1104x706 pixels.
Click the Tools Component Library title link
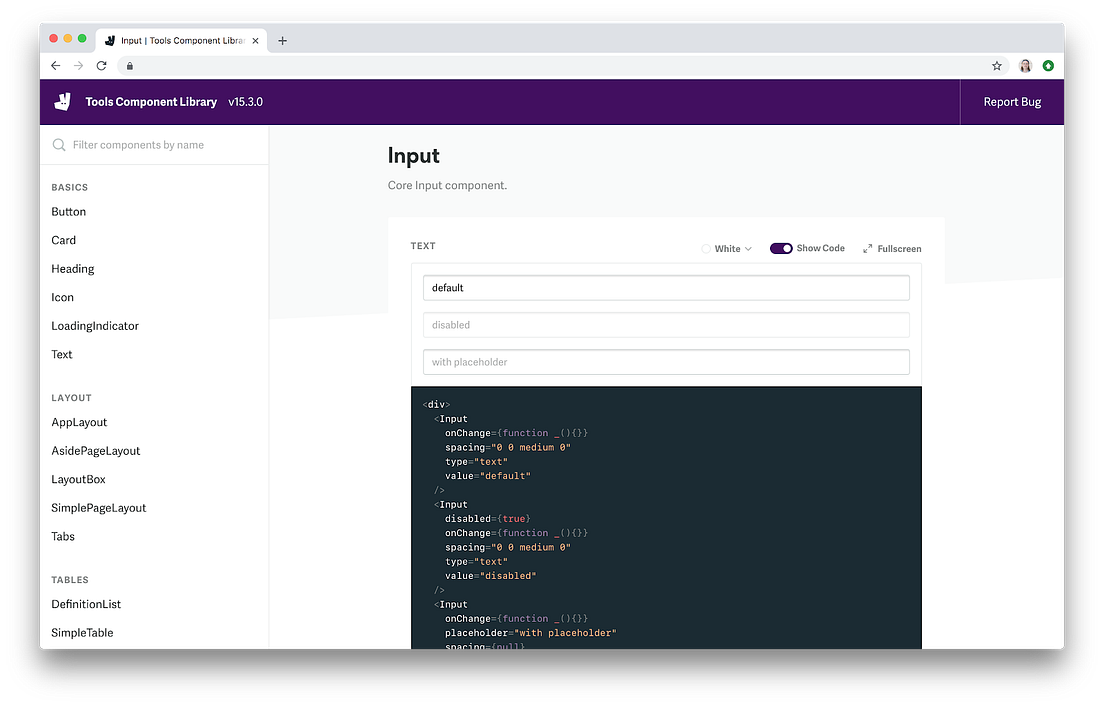pos(151,102)
